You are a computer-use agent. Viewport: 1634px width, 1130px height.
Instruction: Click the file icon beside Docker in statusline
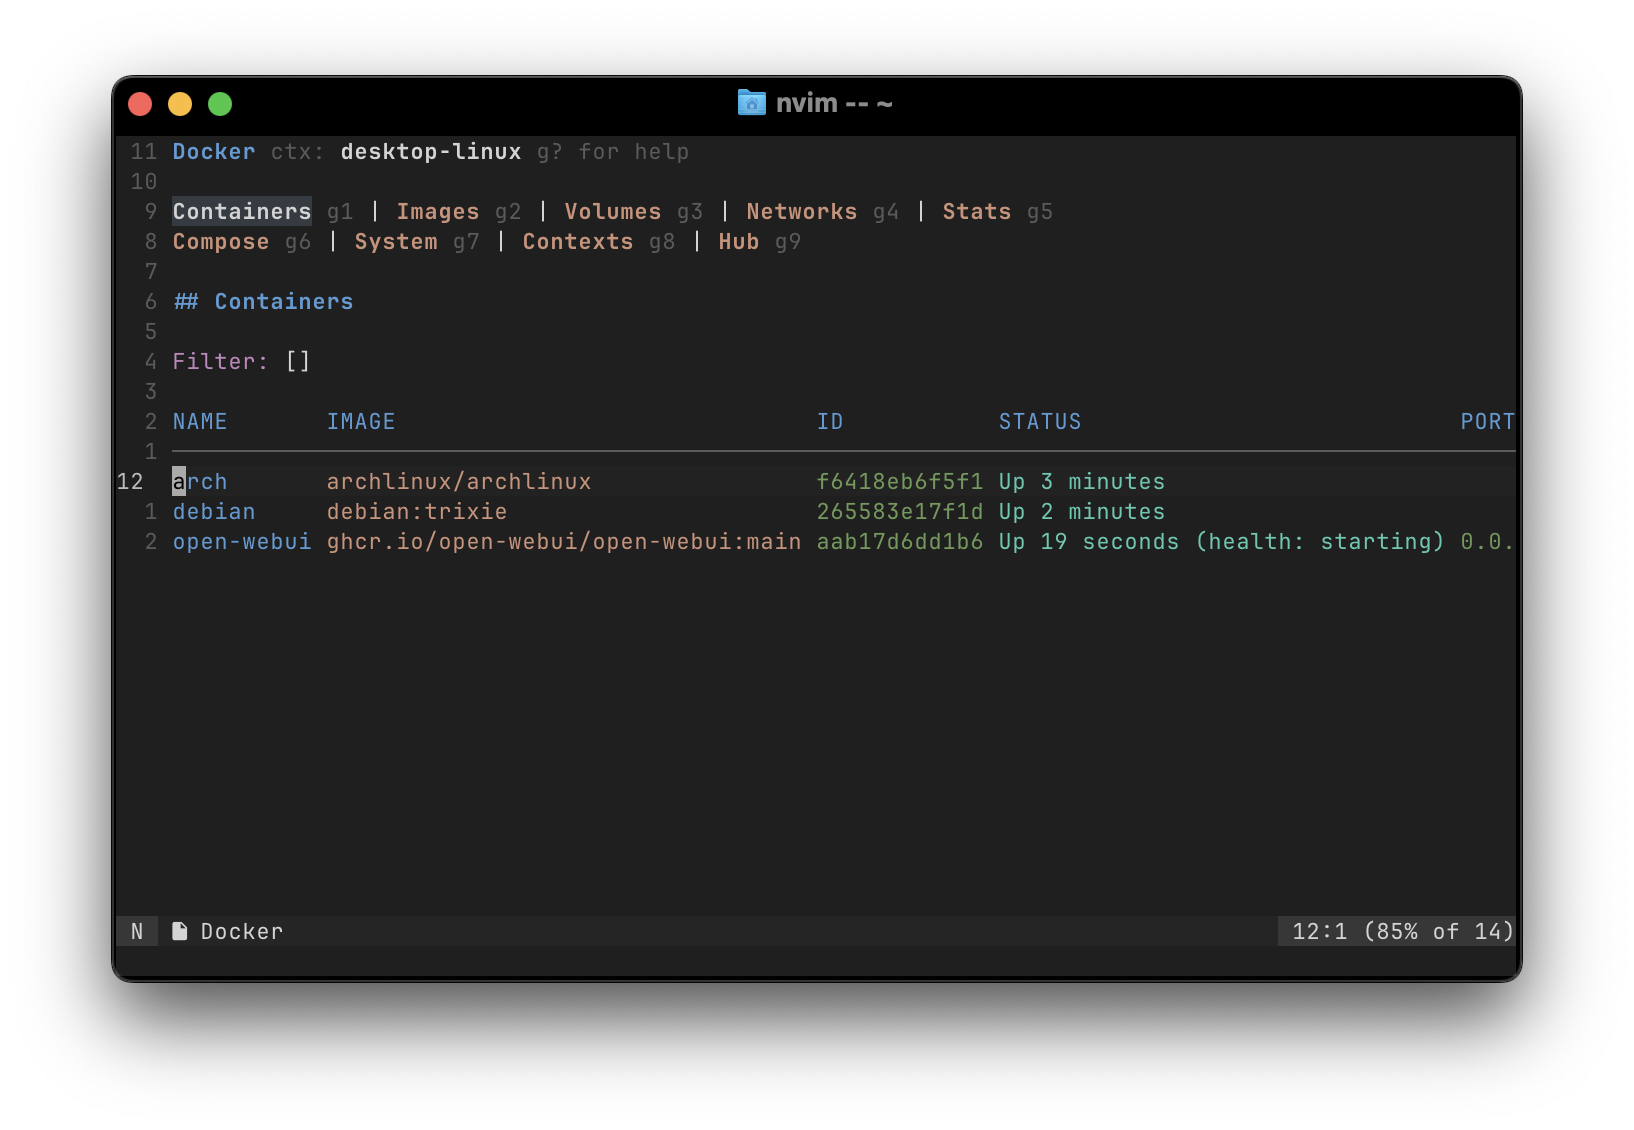pos(180,931)
